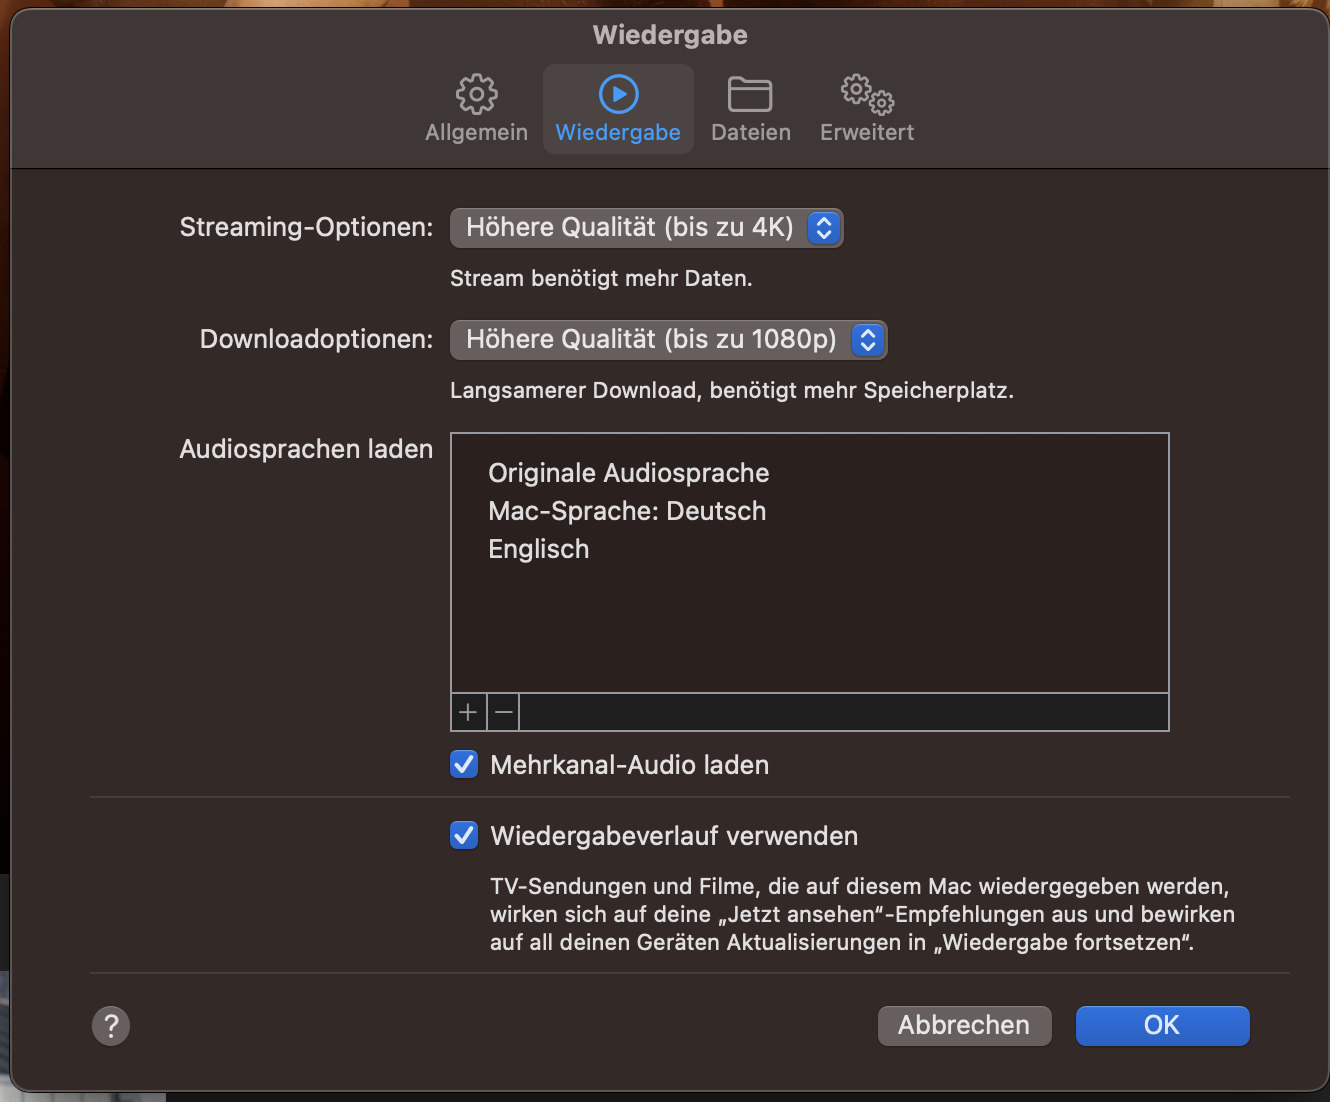This screenshot has height=1102, width=1330.
Task: Click the minus icon to remove language
Action: [504, 712]
